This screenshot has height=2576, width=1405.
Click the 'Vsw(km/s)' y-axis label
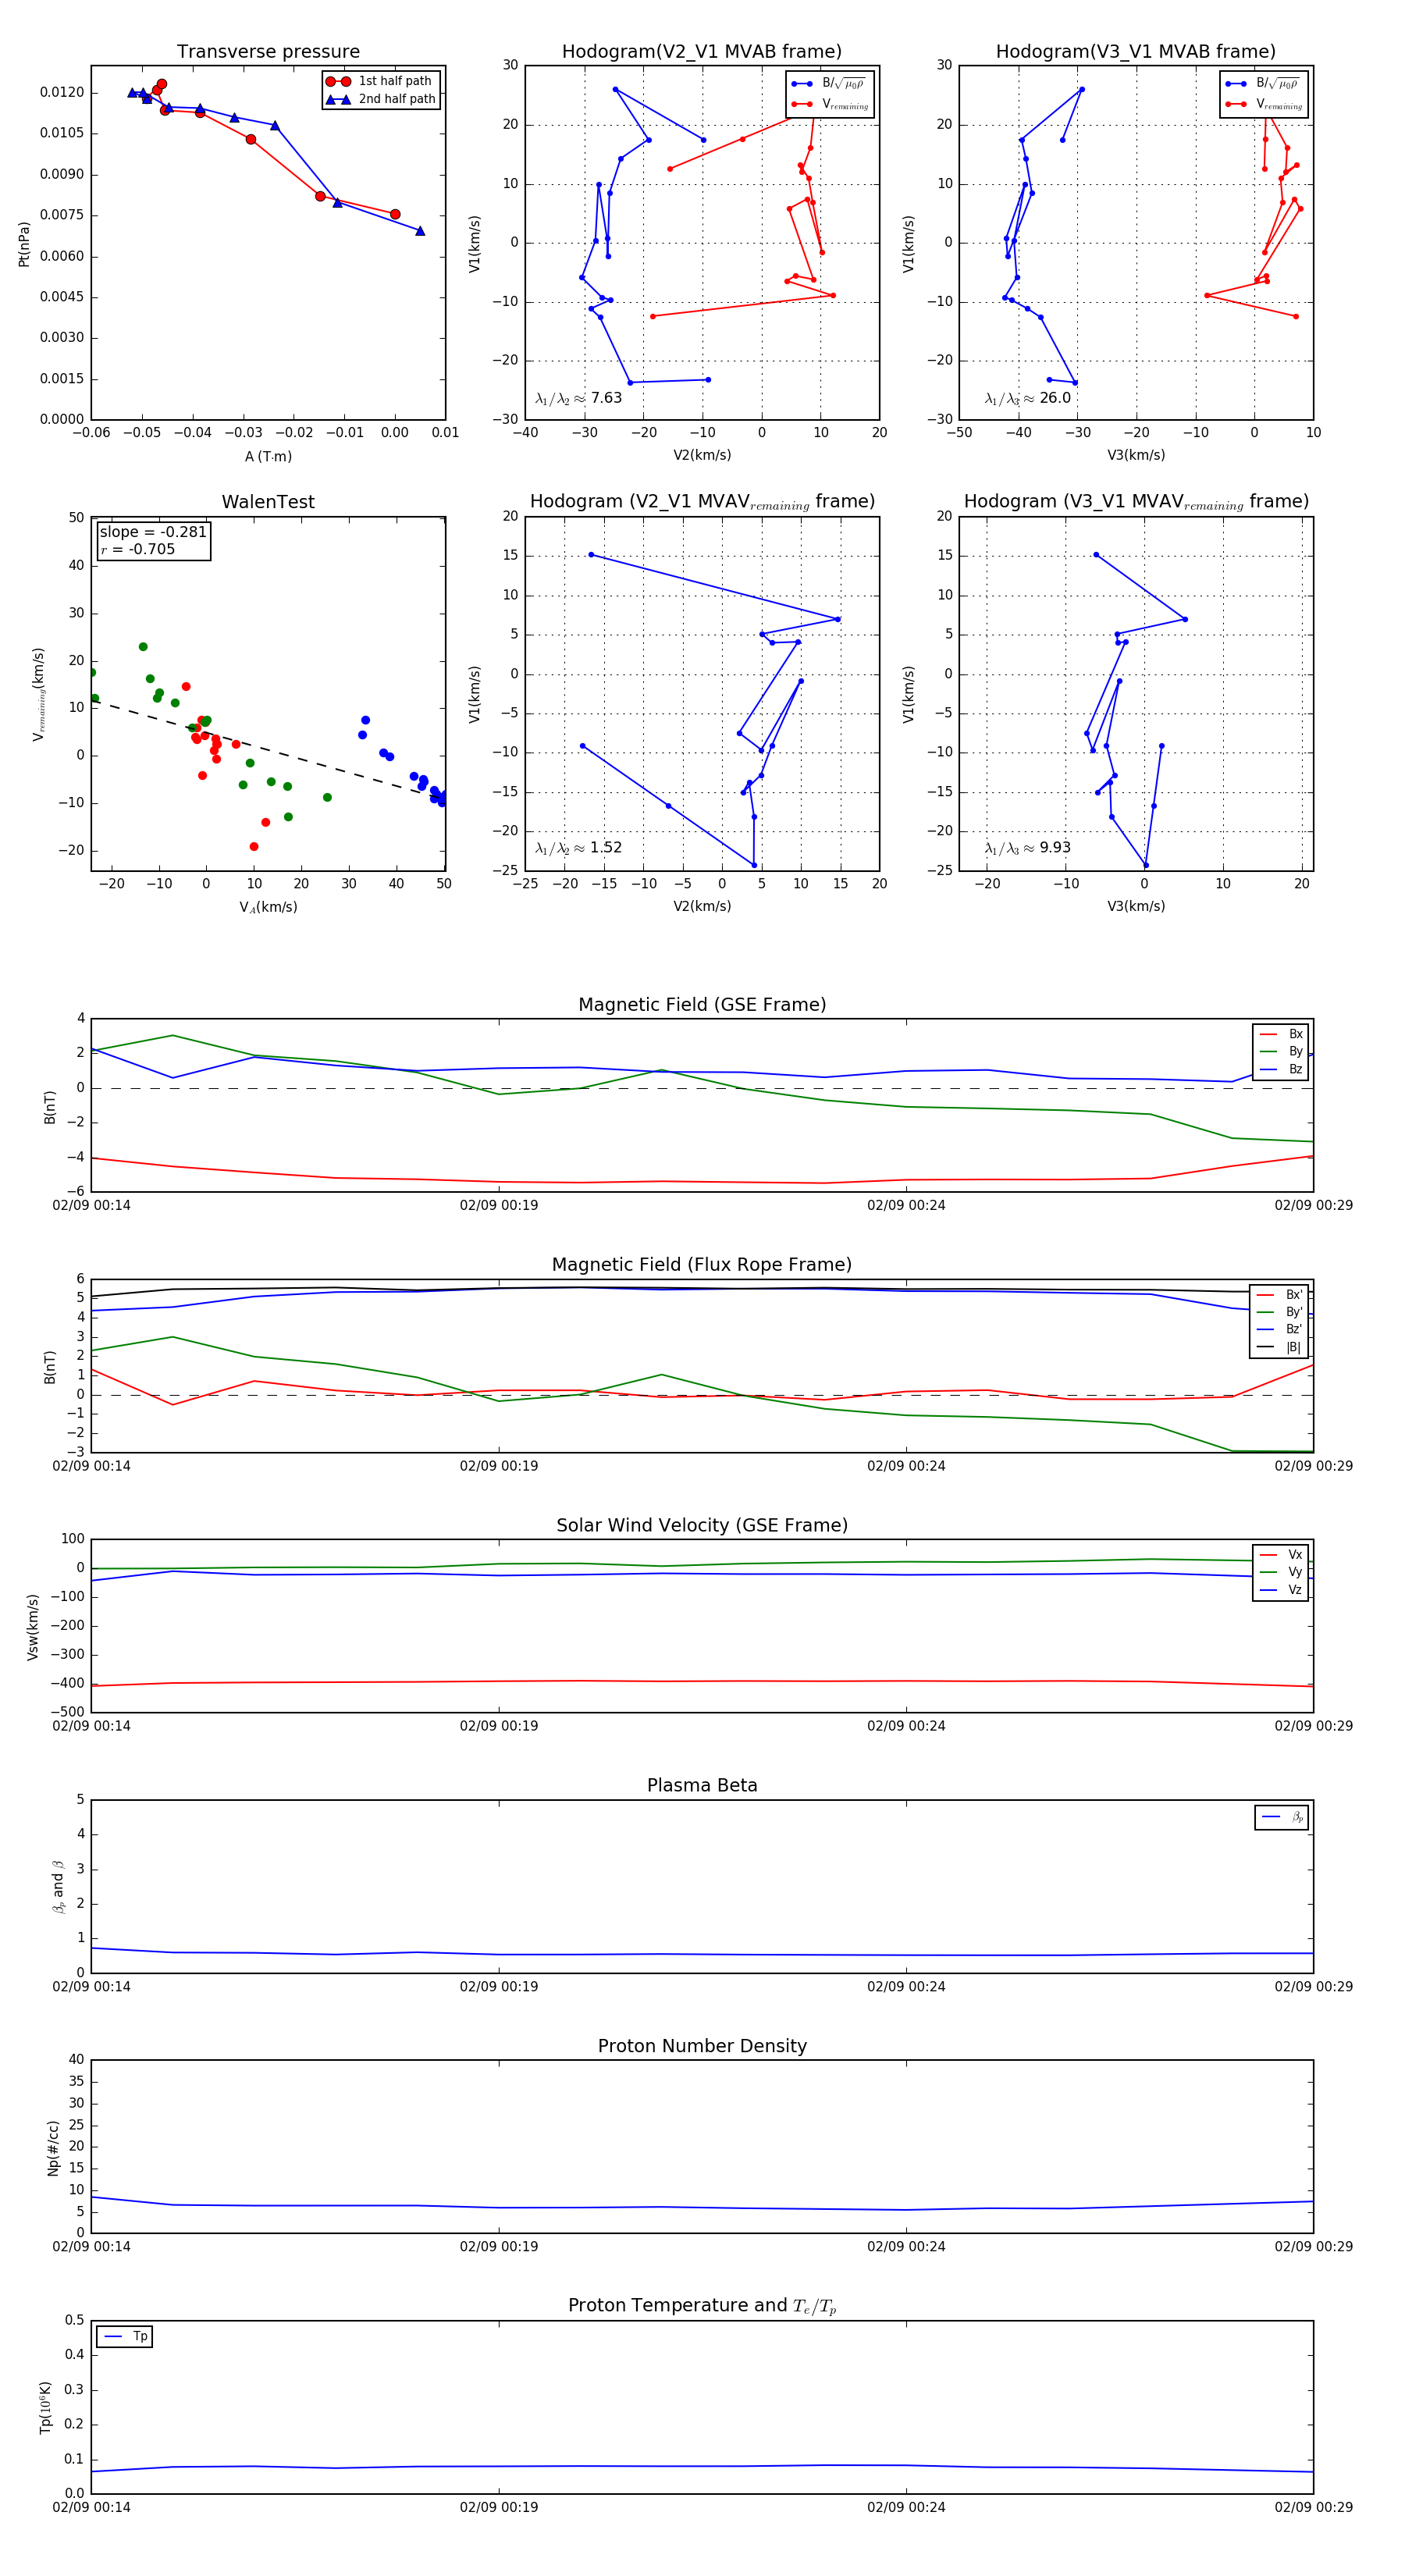[33, 1627]
